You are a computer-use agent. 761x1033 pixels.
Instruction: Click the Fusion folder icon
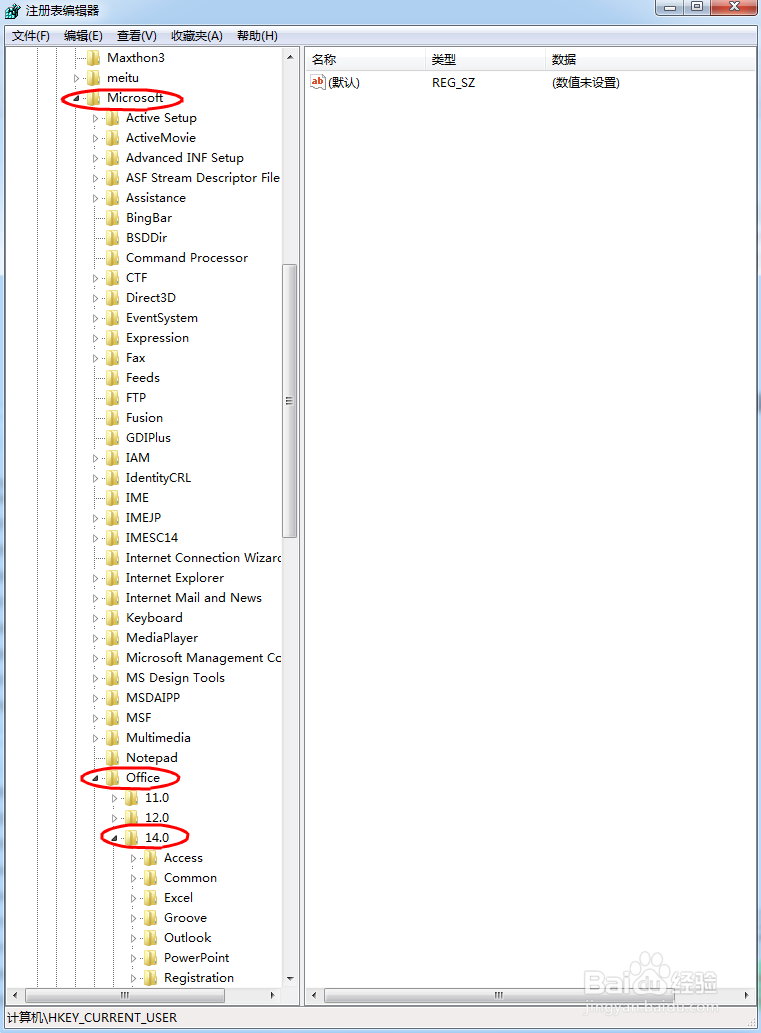[x=113, y=418]
